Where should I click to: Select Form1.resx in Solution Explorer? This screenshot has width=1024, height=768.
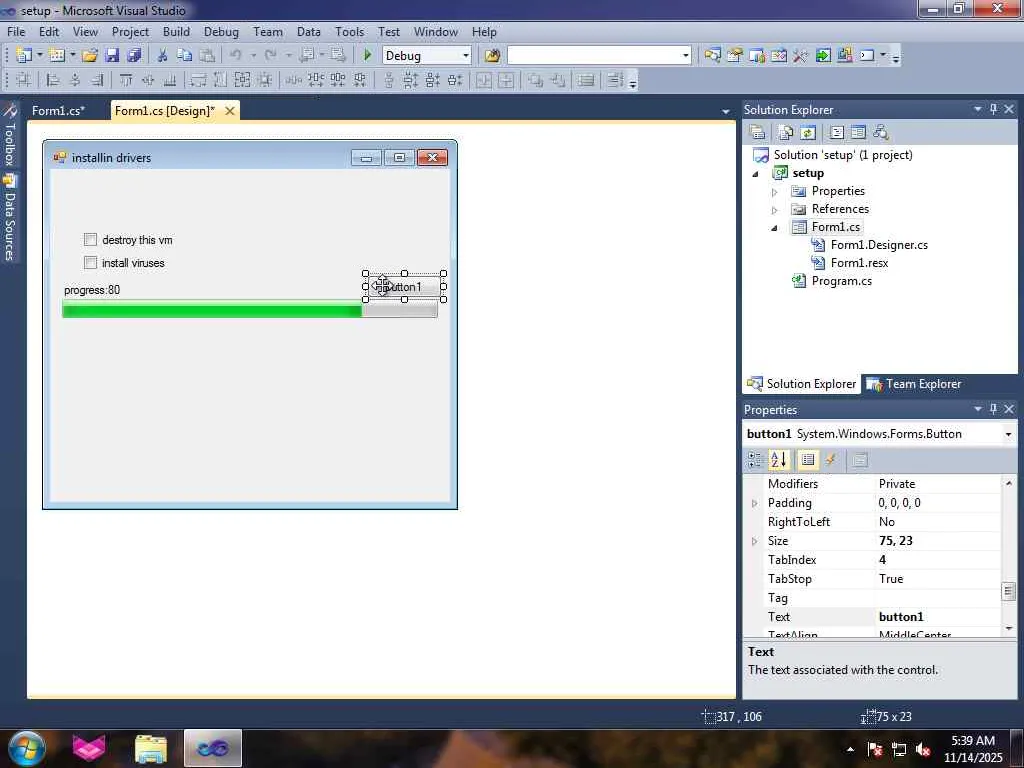pos(859,263)
